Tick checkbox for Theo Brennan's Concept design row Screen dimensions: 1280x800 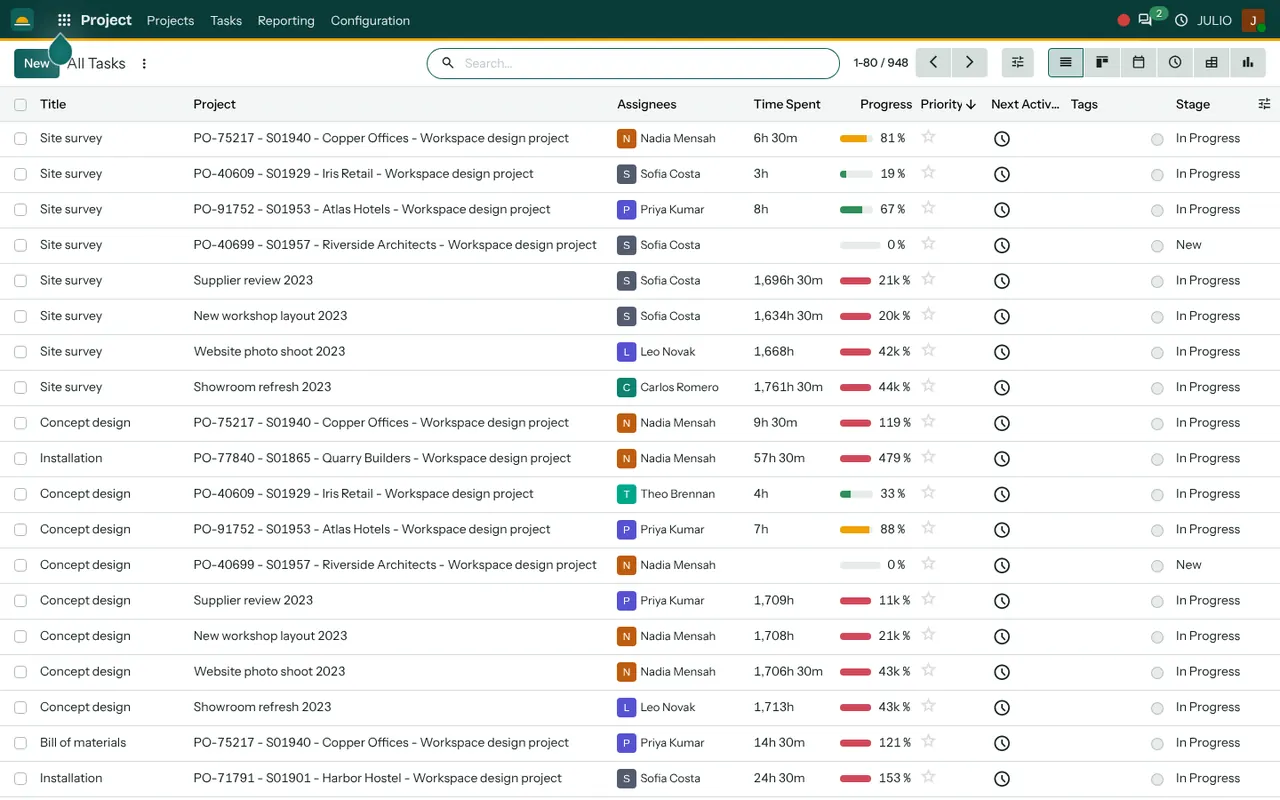click(x=20, y=494)
